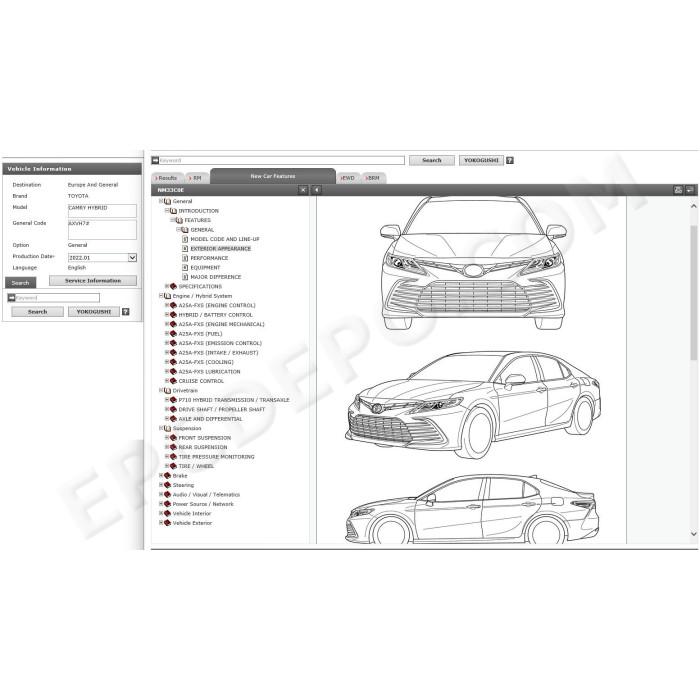Click the vertical scrollbar thumb in viewer

point(694,292)
